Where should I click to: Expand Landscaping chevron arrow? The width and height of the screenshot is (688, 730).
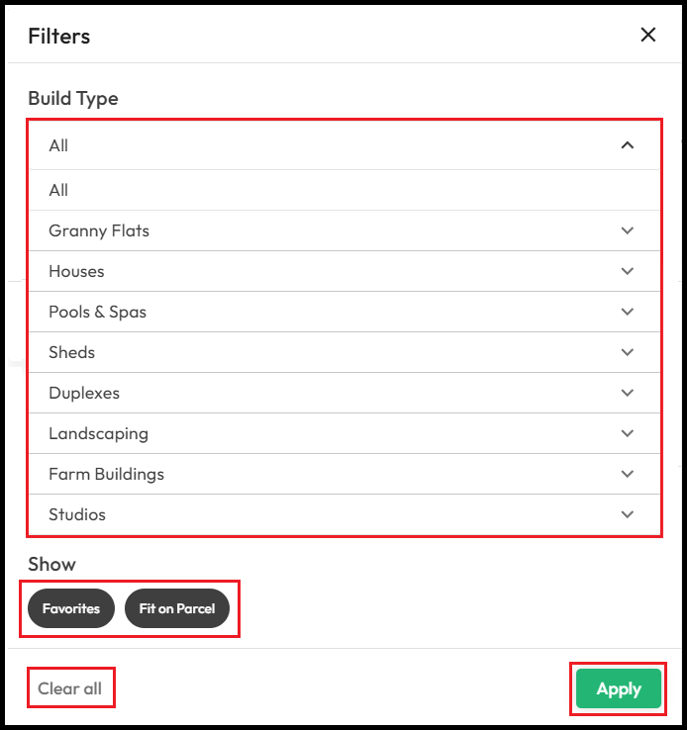pyautogui.click(x=627, y=433)
